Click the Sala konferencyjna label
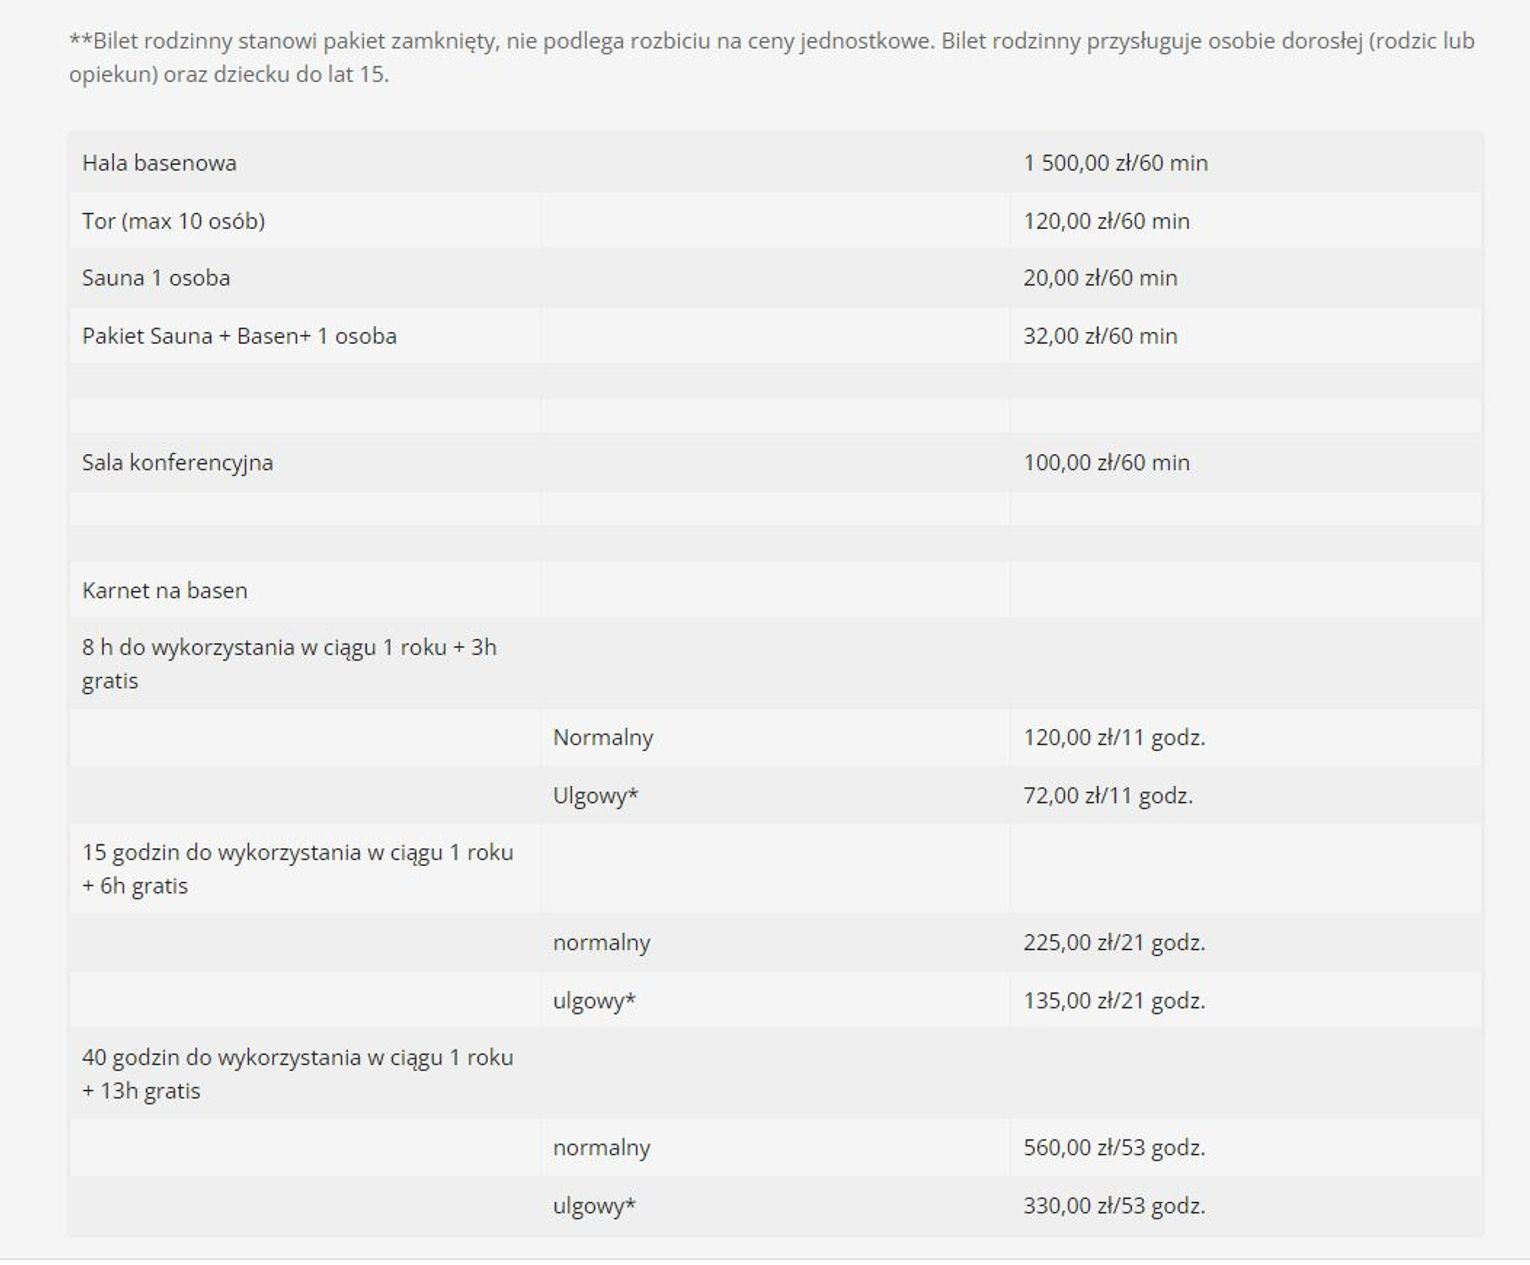 (x=177, y=463)
